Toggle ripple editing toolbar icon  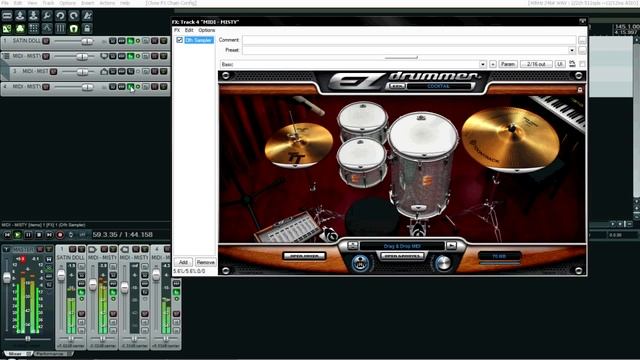click(x=33, y=29)
